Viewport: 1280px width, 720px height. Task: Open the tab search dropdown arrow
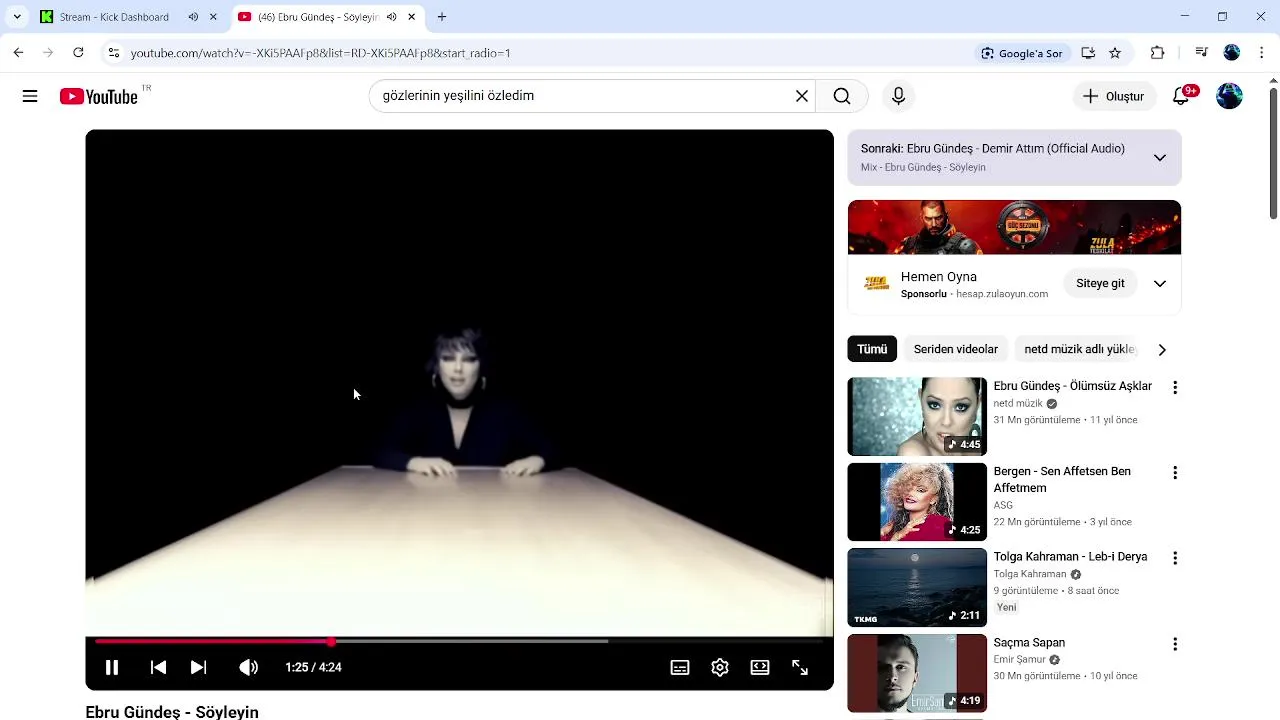coord(17,17)
